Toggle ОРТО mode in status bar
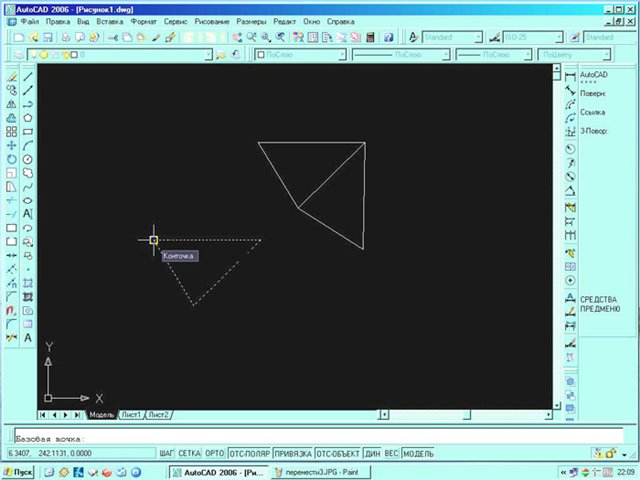The width and height of the screenshot is (640, 480). point(214,453)
